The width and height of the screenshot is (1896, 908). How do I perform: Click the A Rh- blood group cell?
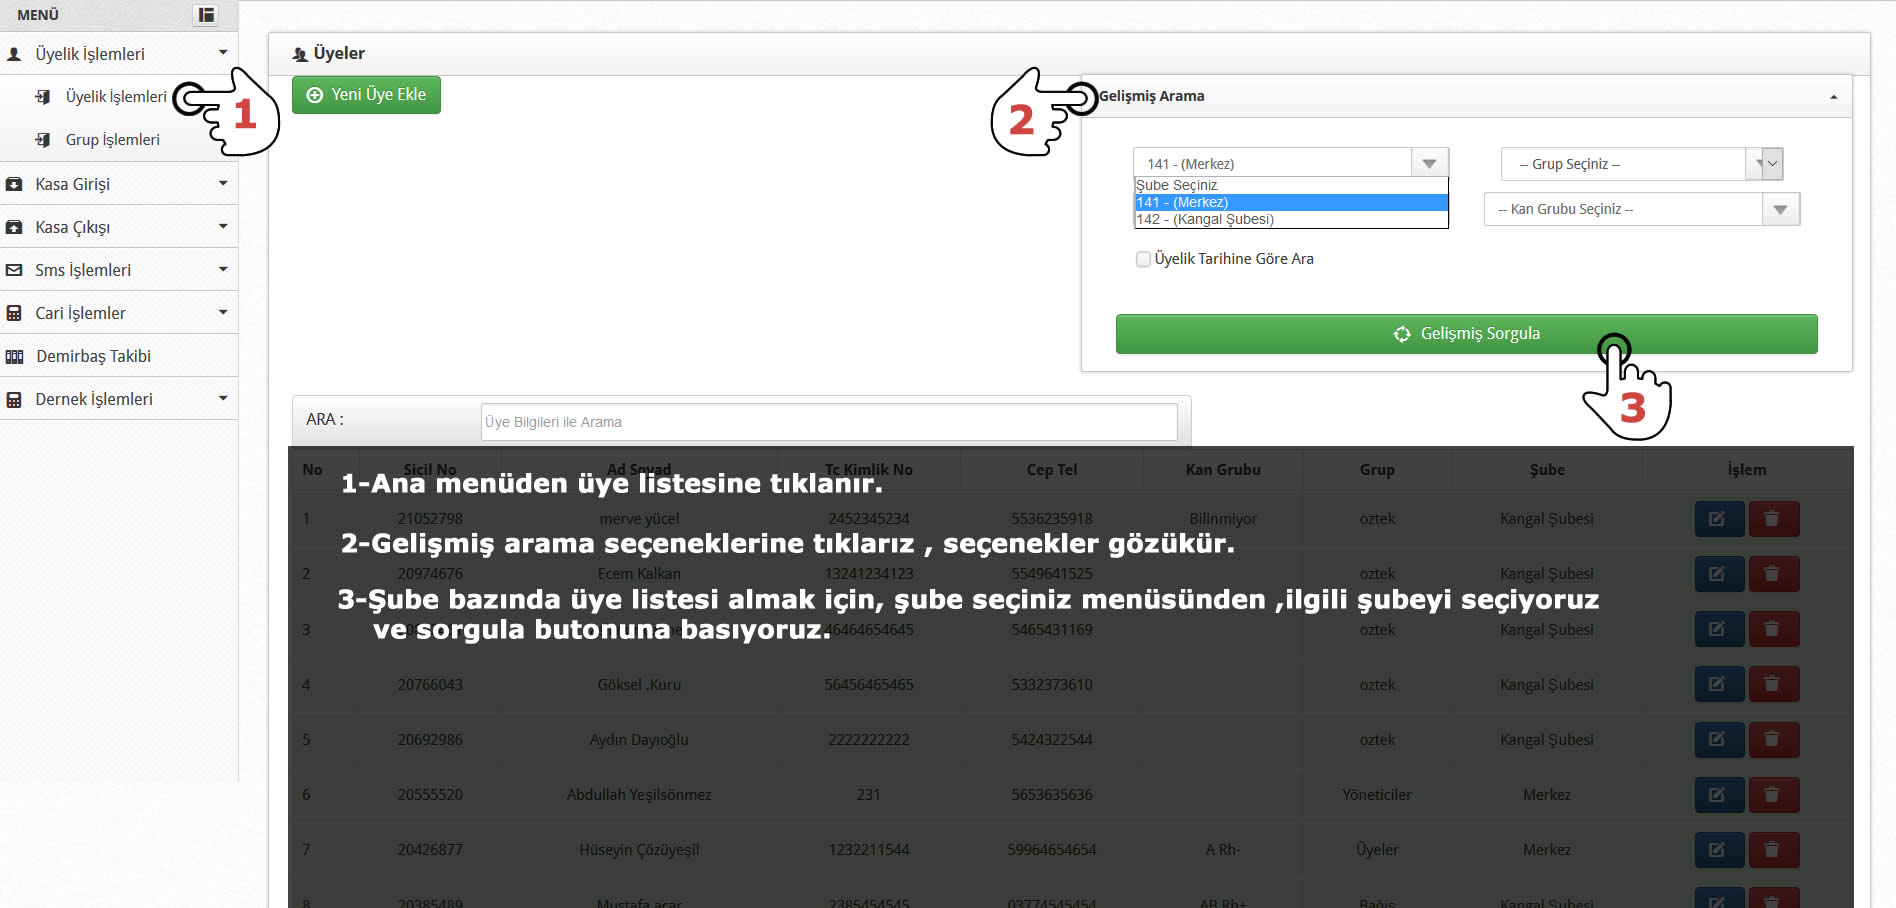(1223, 850)
